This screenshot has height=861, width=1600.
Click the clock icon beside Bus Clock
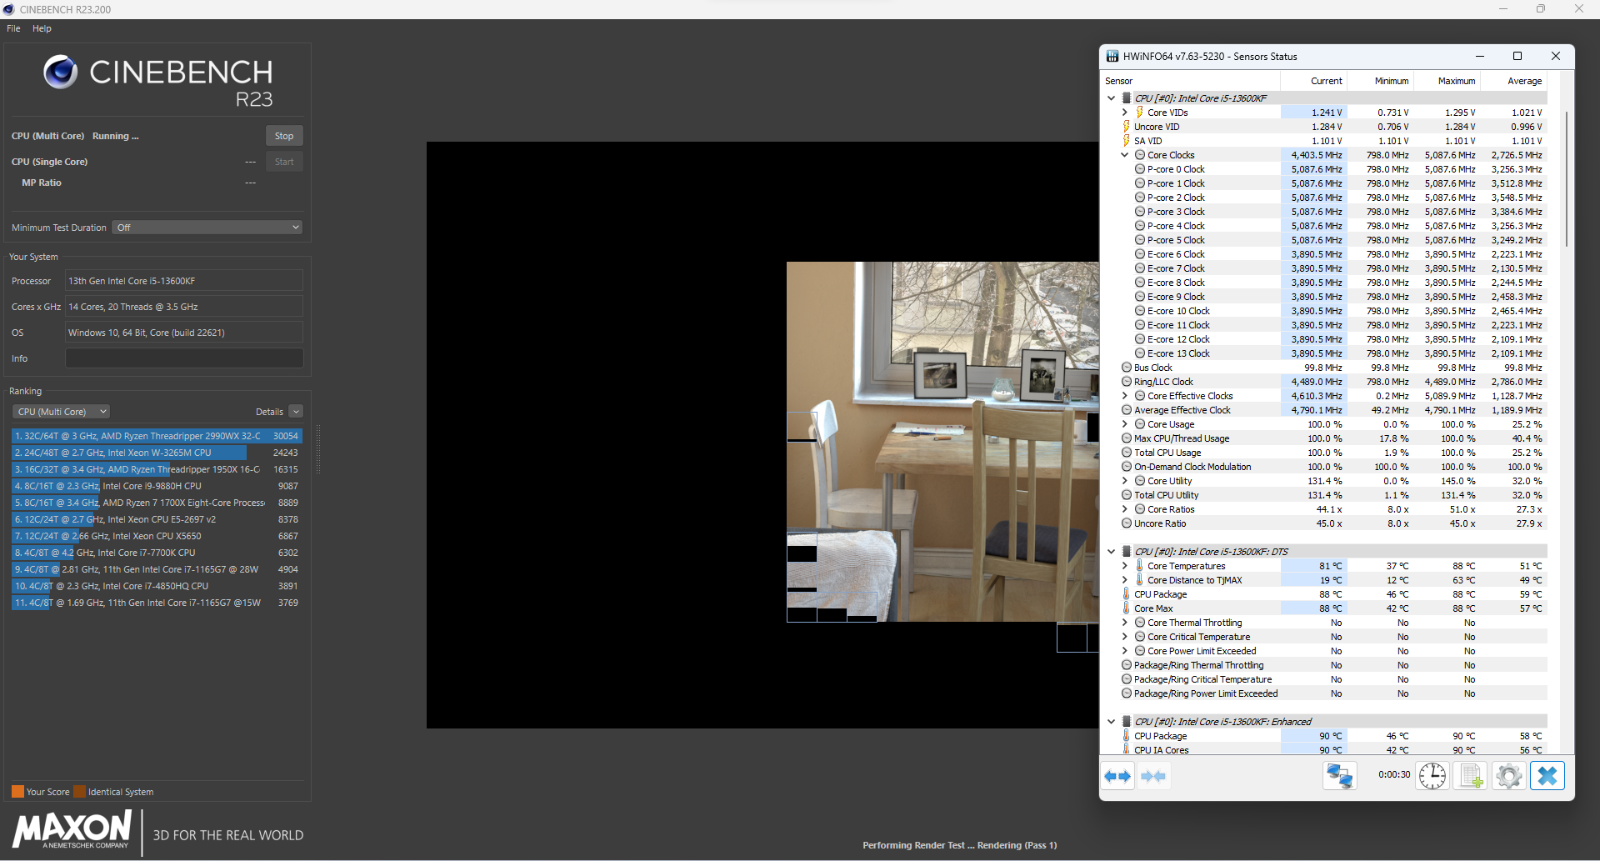coord(1126,368)
